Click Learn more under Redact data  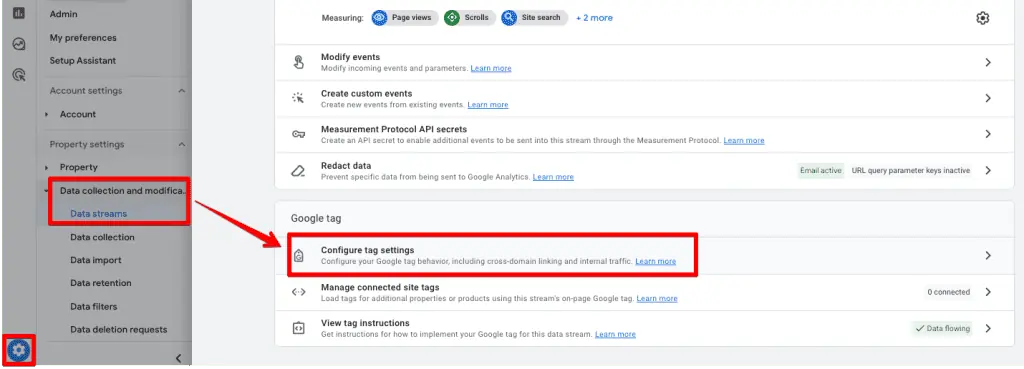(x=553, y=177)
